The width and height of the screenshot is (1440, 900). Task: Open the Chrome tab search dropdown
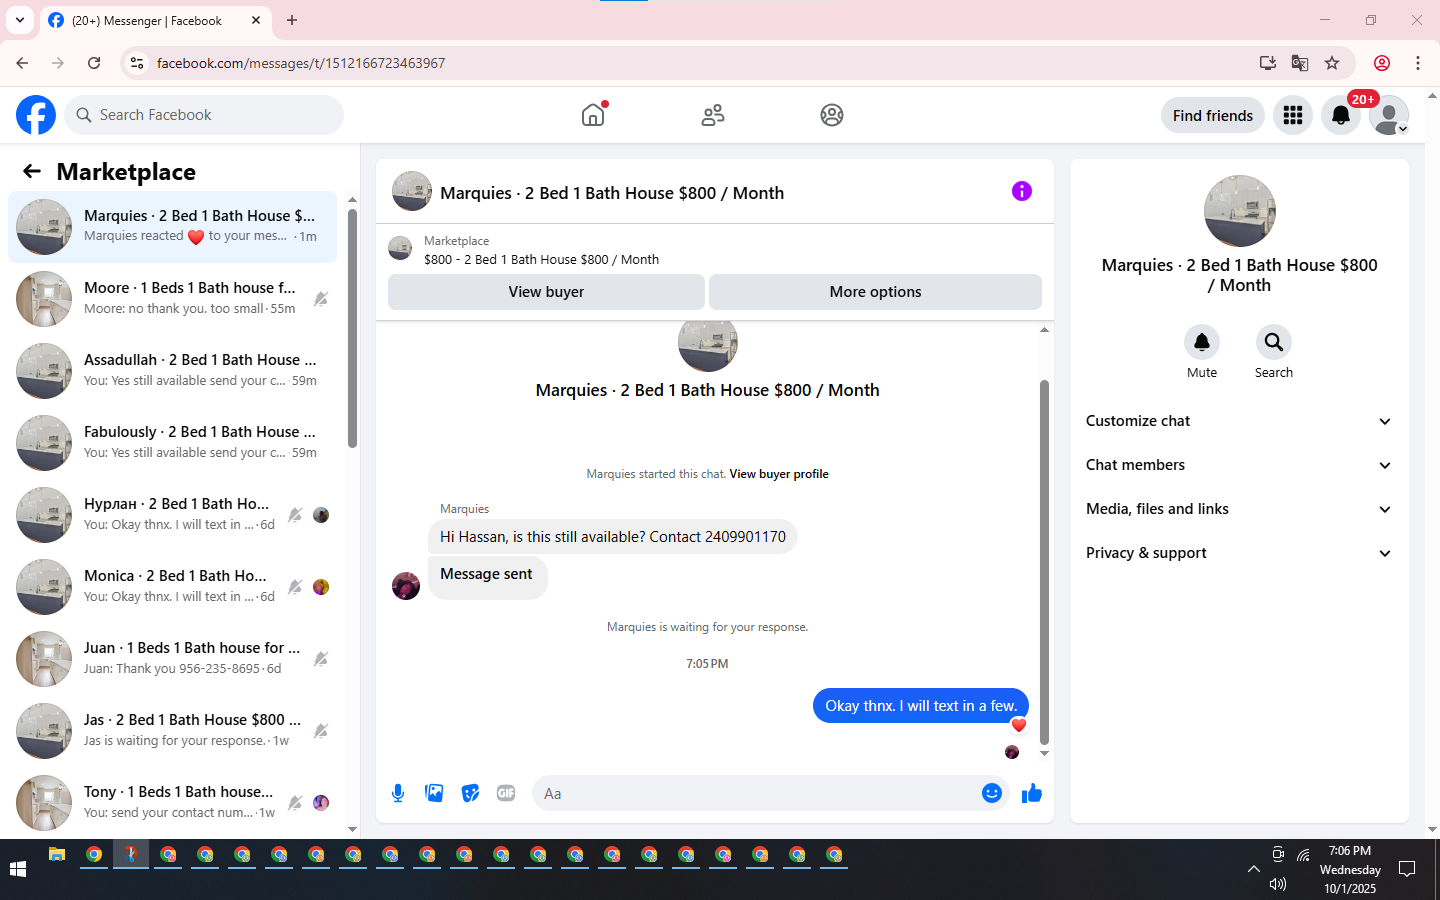(x=20, y=20)
